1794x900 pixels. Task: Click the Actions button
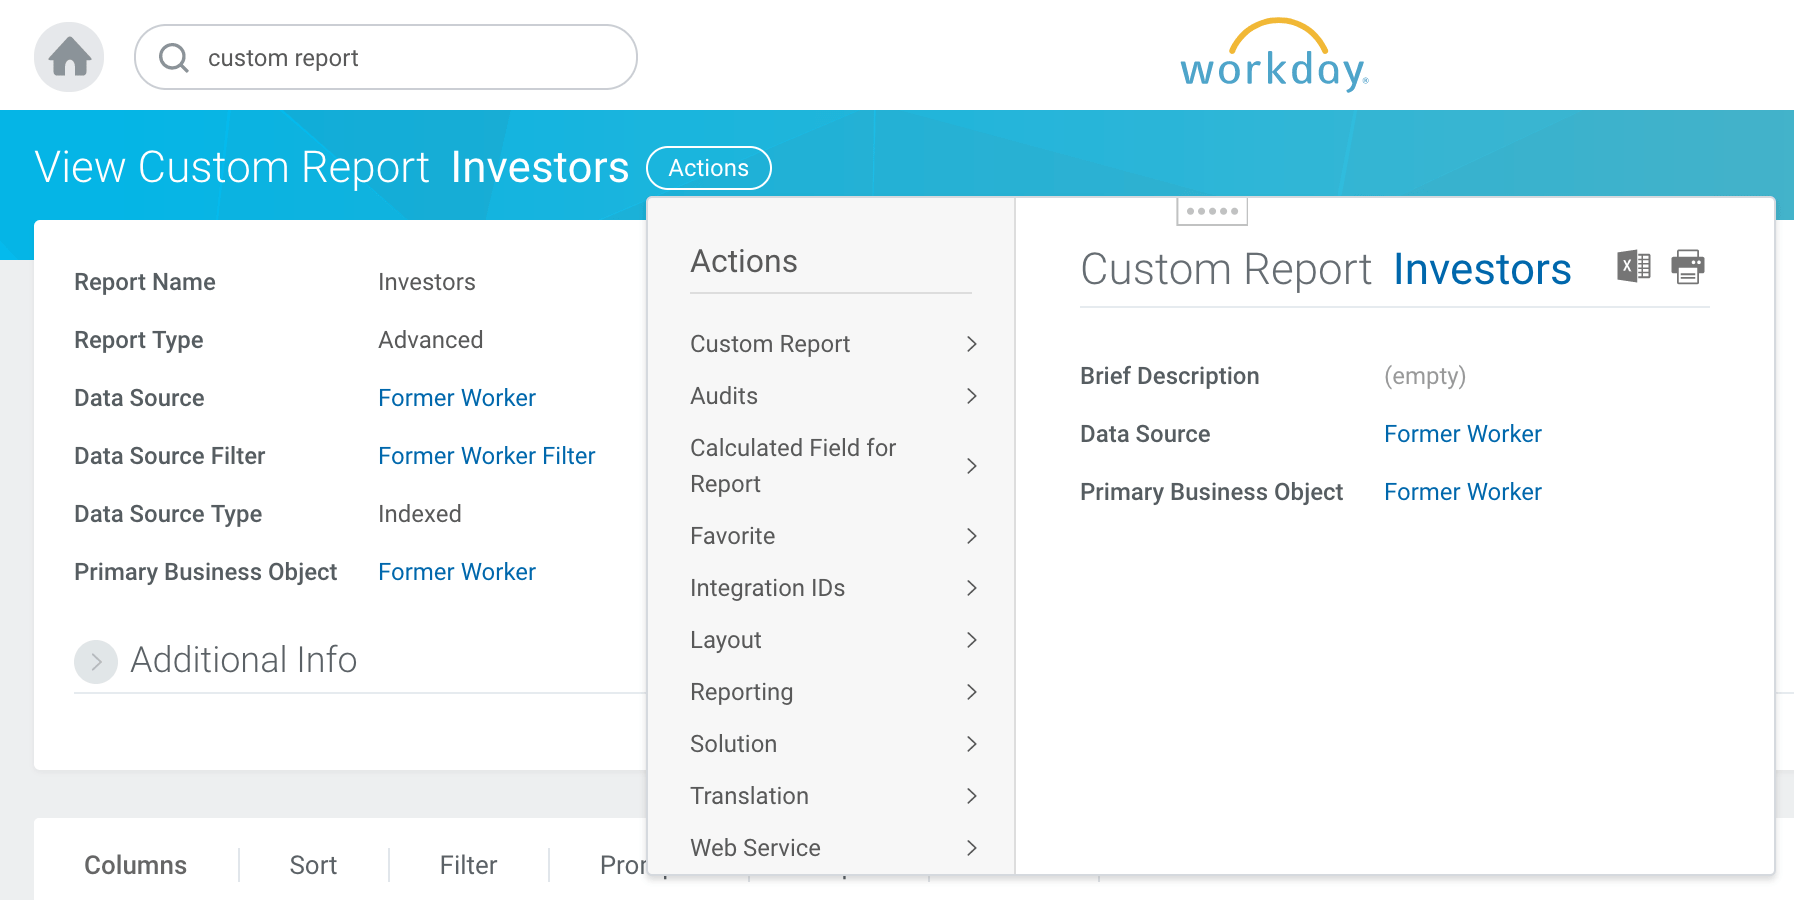(708, 168)
